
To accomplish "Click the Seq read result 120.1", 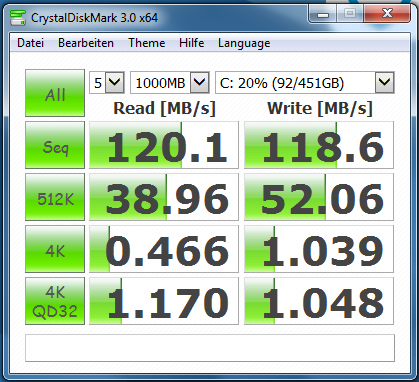I will 164,145.
